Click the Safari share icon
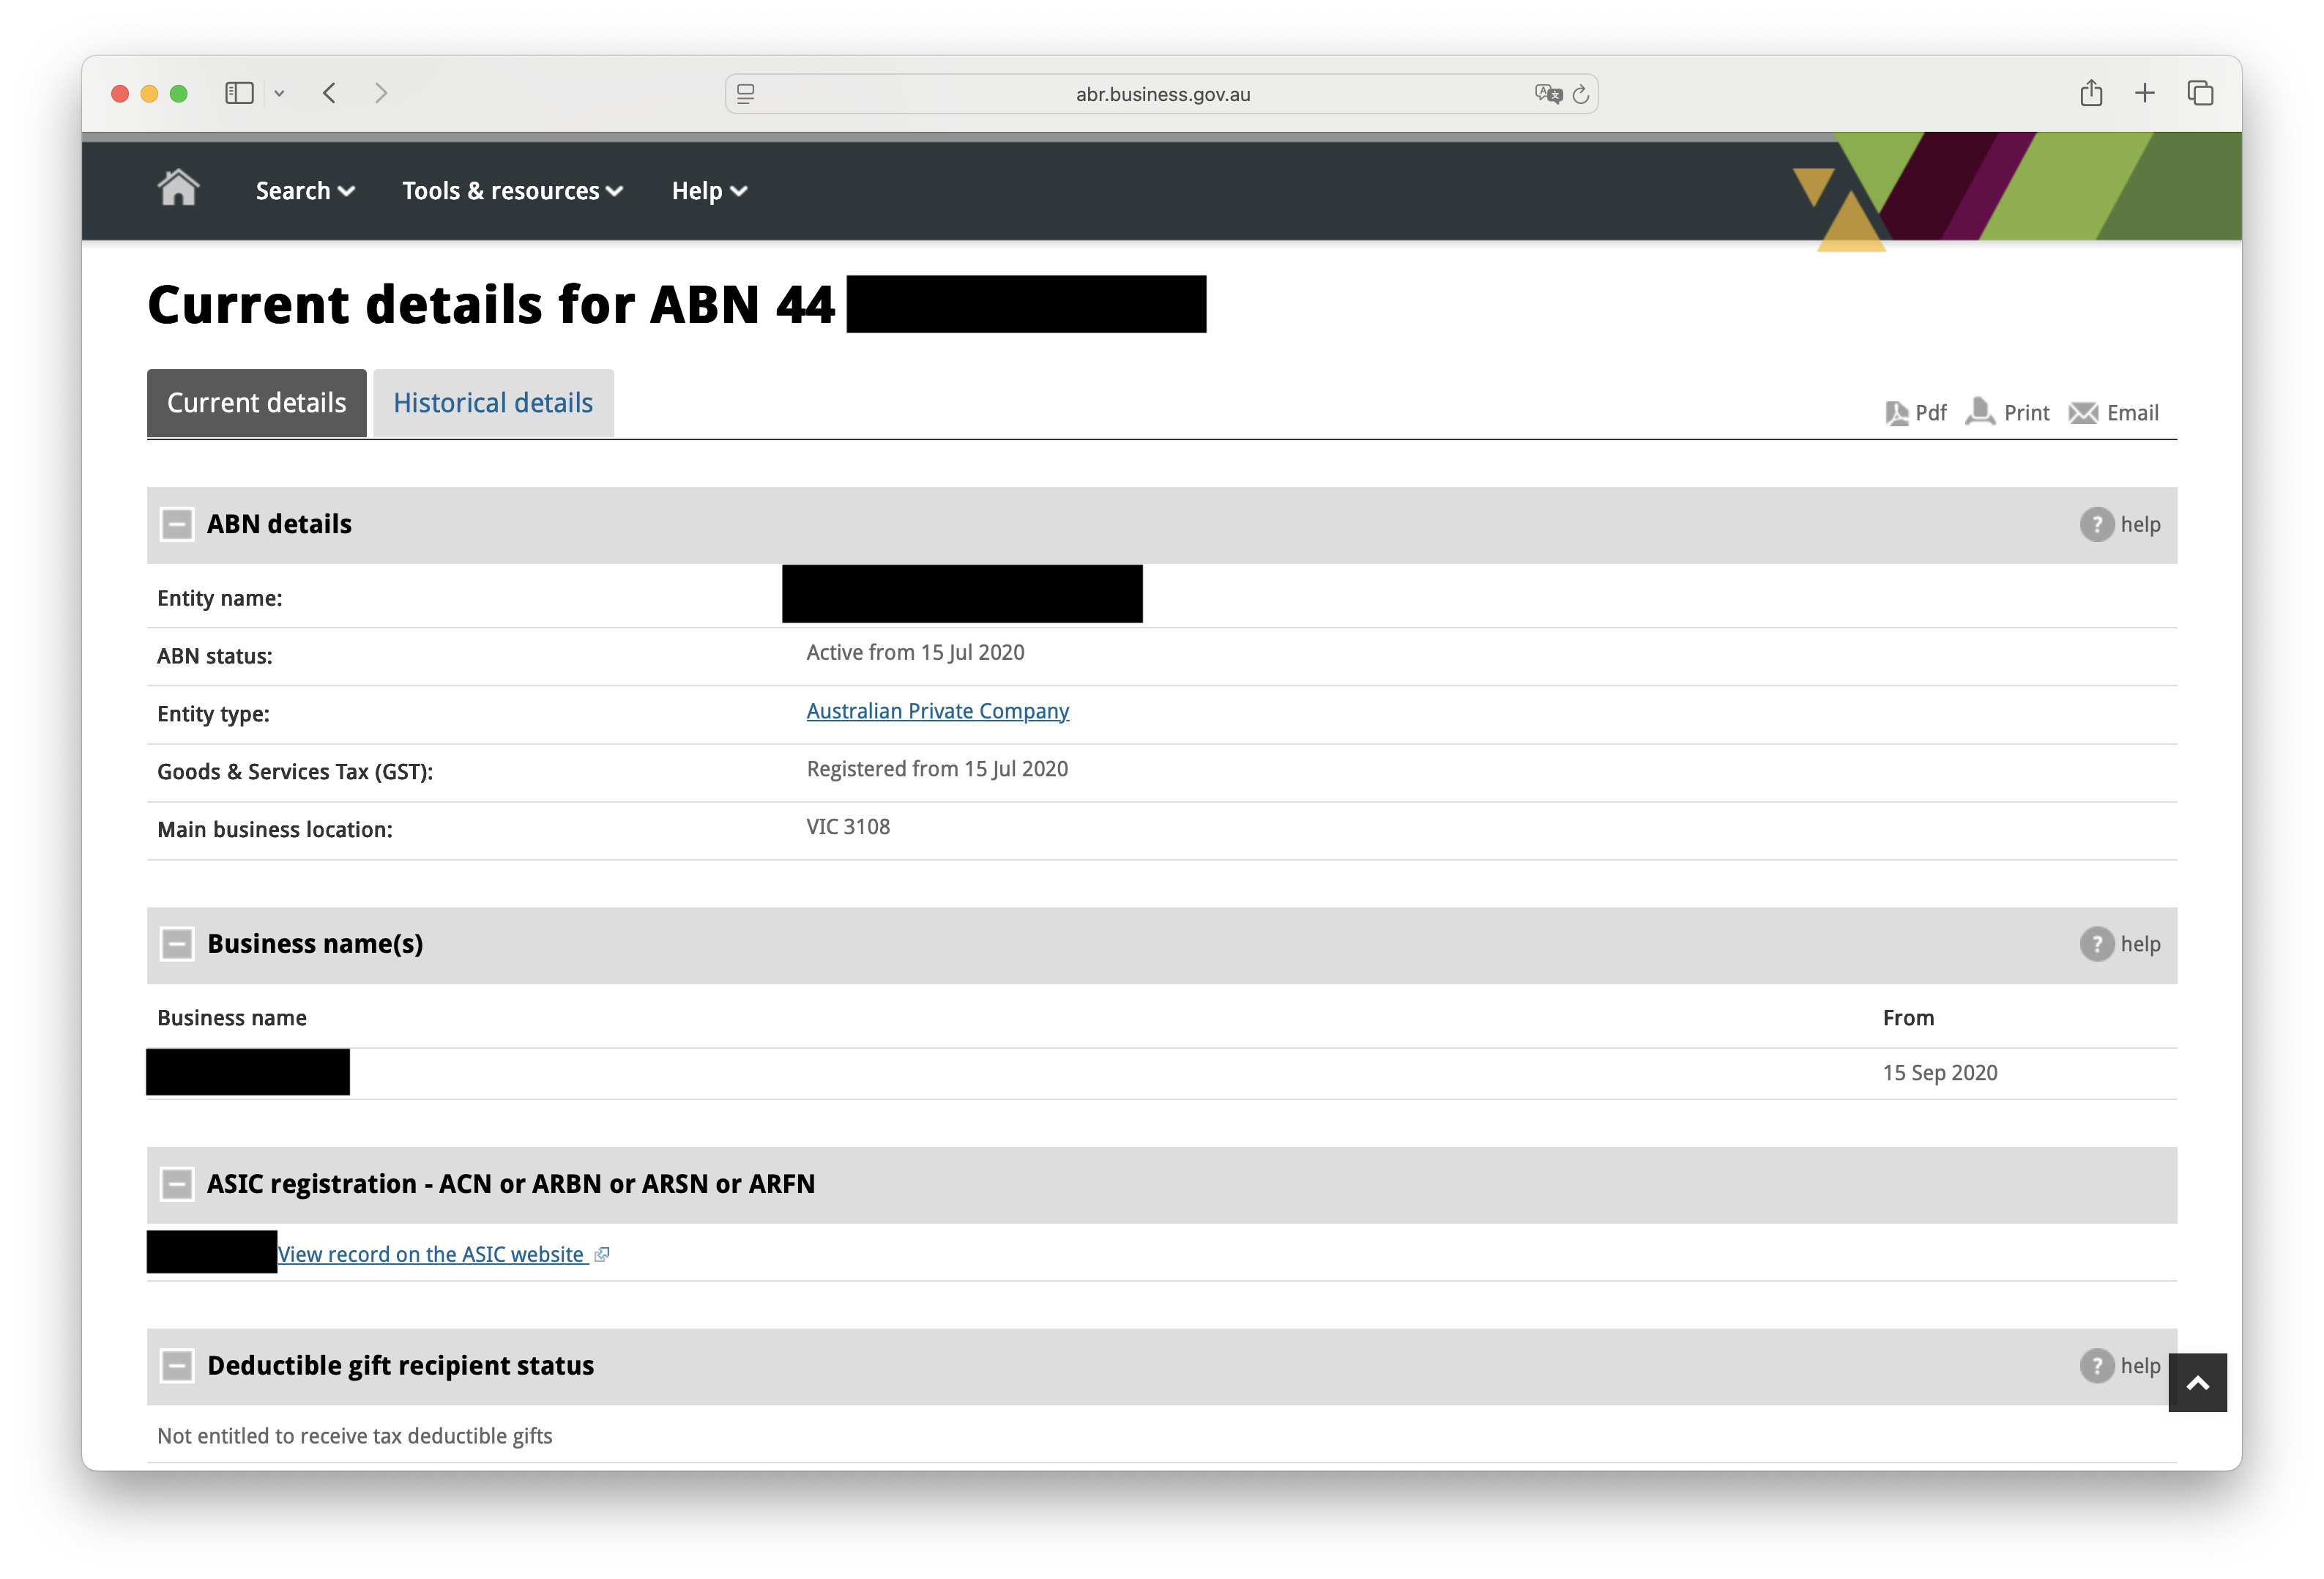 (x=2091, y=94)
